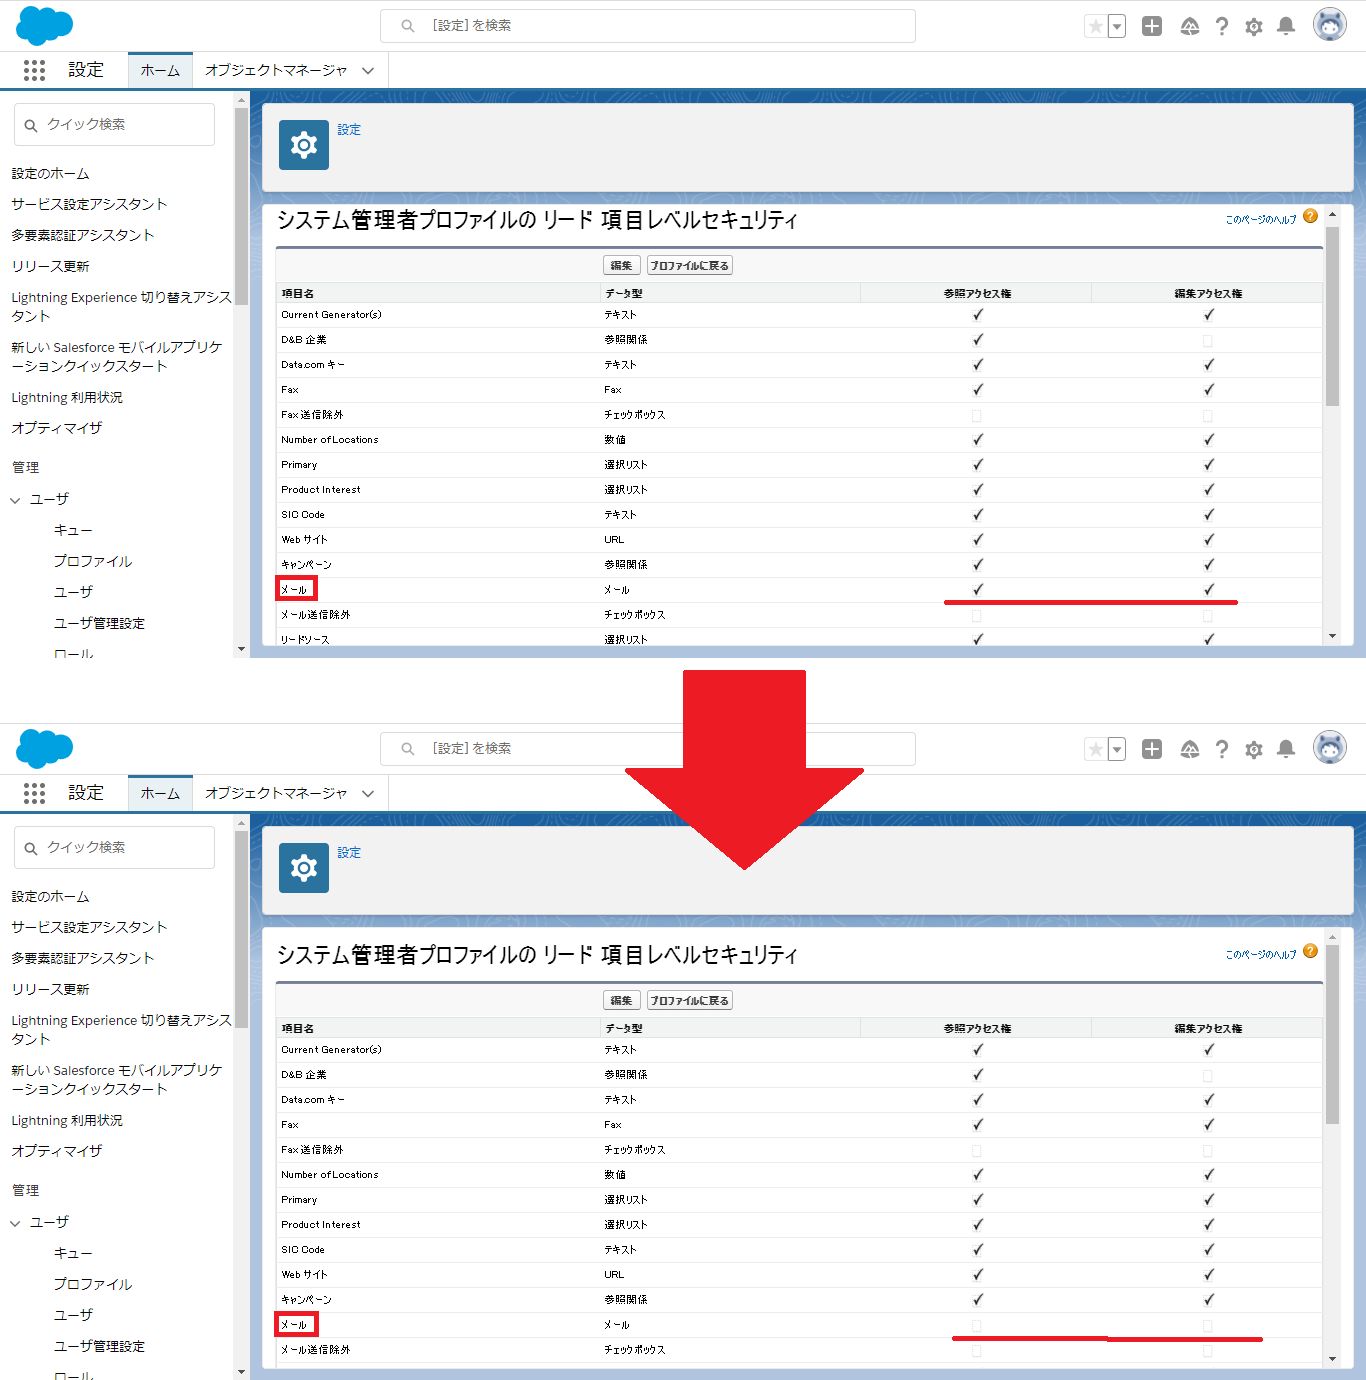Open global actions plus icon in upper screenshot
The width and height of the screenshot is (1366, 1380).
(x=1152, y=27)
